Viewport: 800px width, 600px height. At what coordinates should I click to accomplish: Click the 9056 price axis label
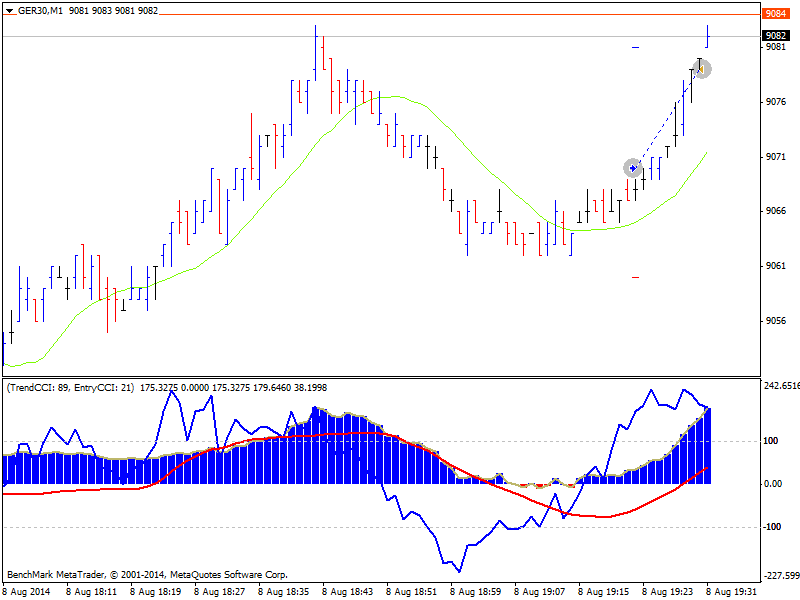point(776,321)
